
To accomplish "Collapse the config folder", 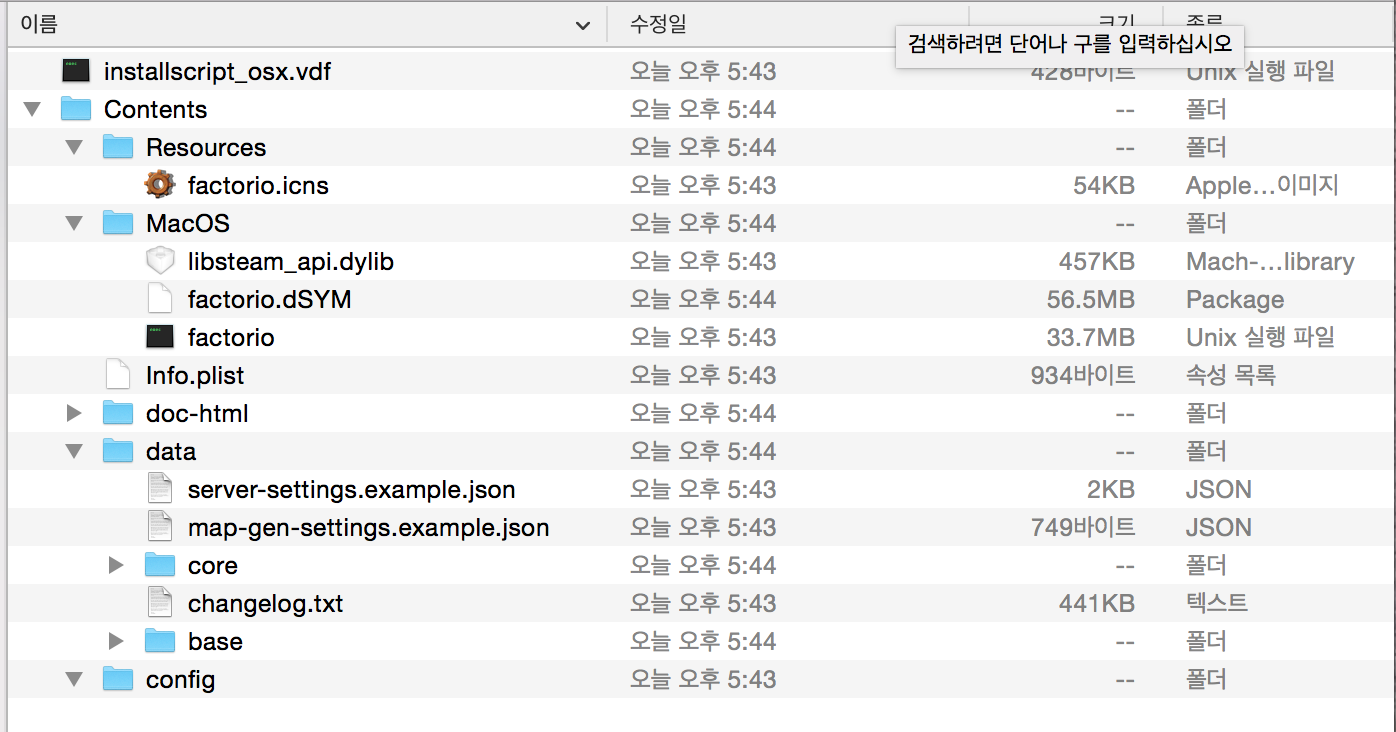I will 74,680.
